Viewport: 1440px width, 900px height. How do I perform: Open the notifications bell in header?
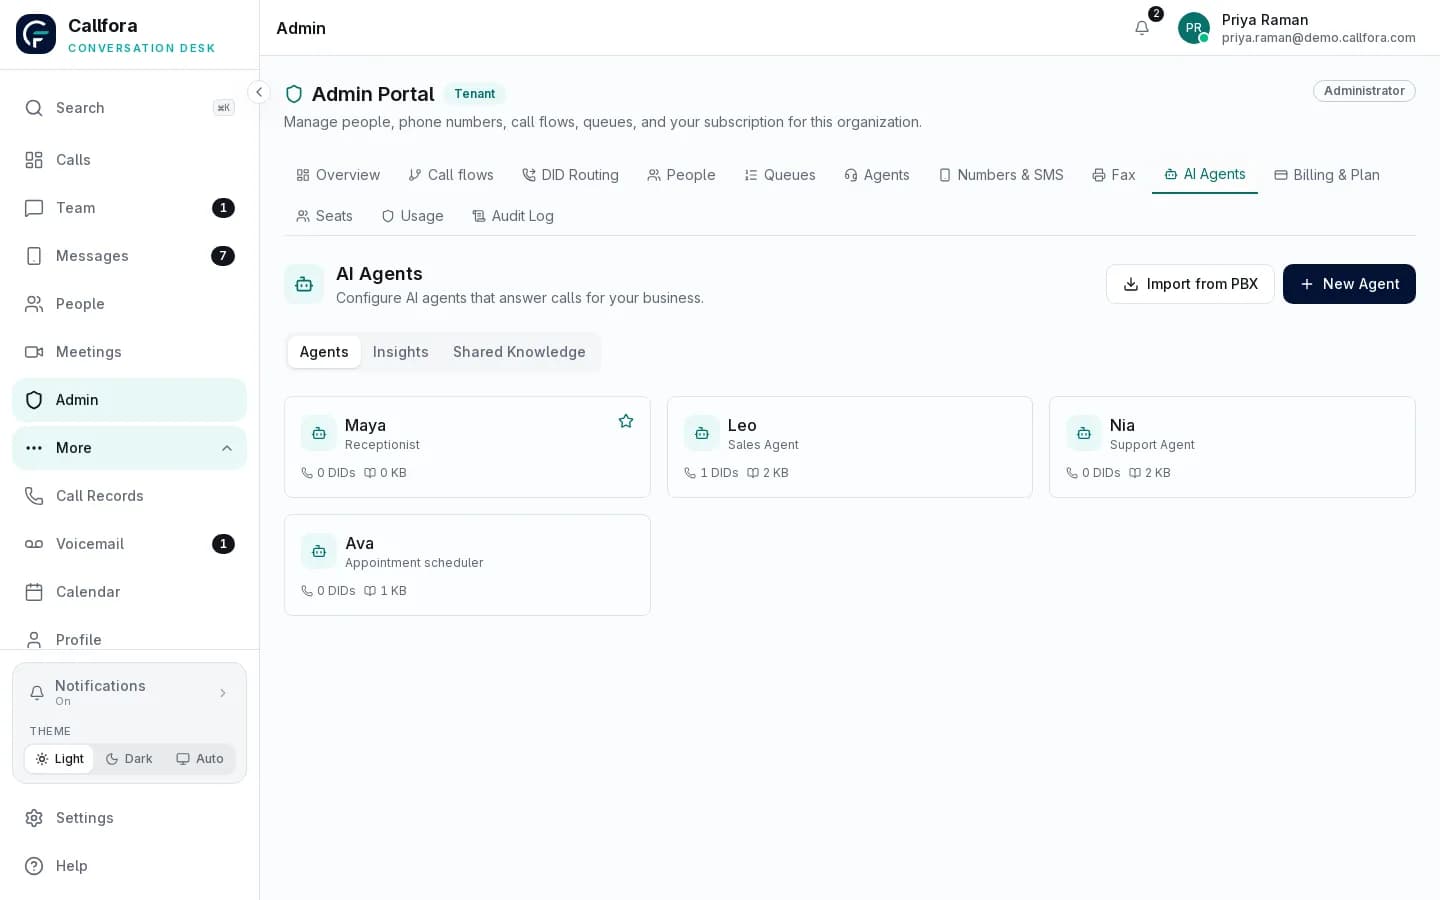(1142, 28)
